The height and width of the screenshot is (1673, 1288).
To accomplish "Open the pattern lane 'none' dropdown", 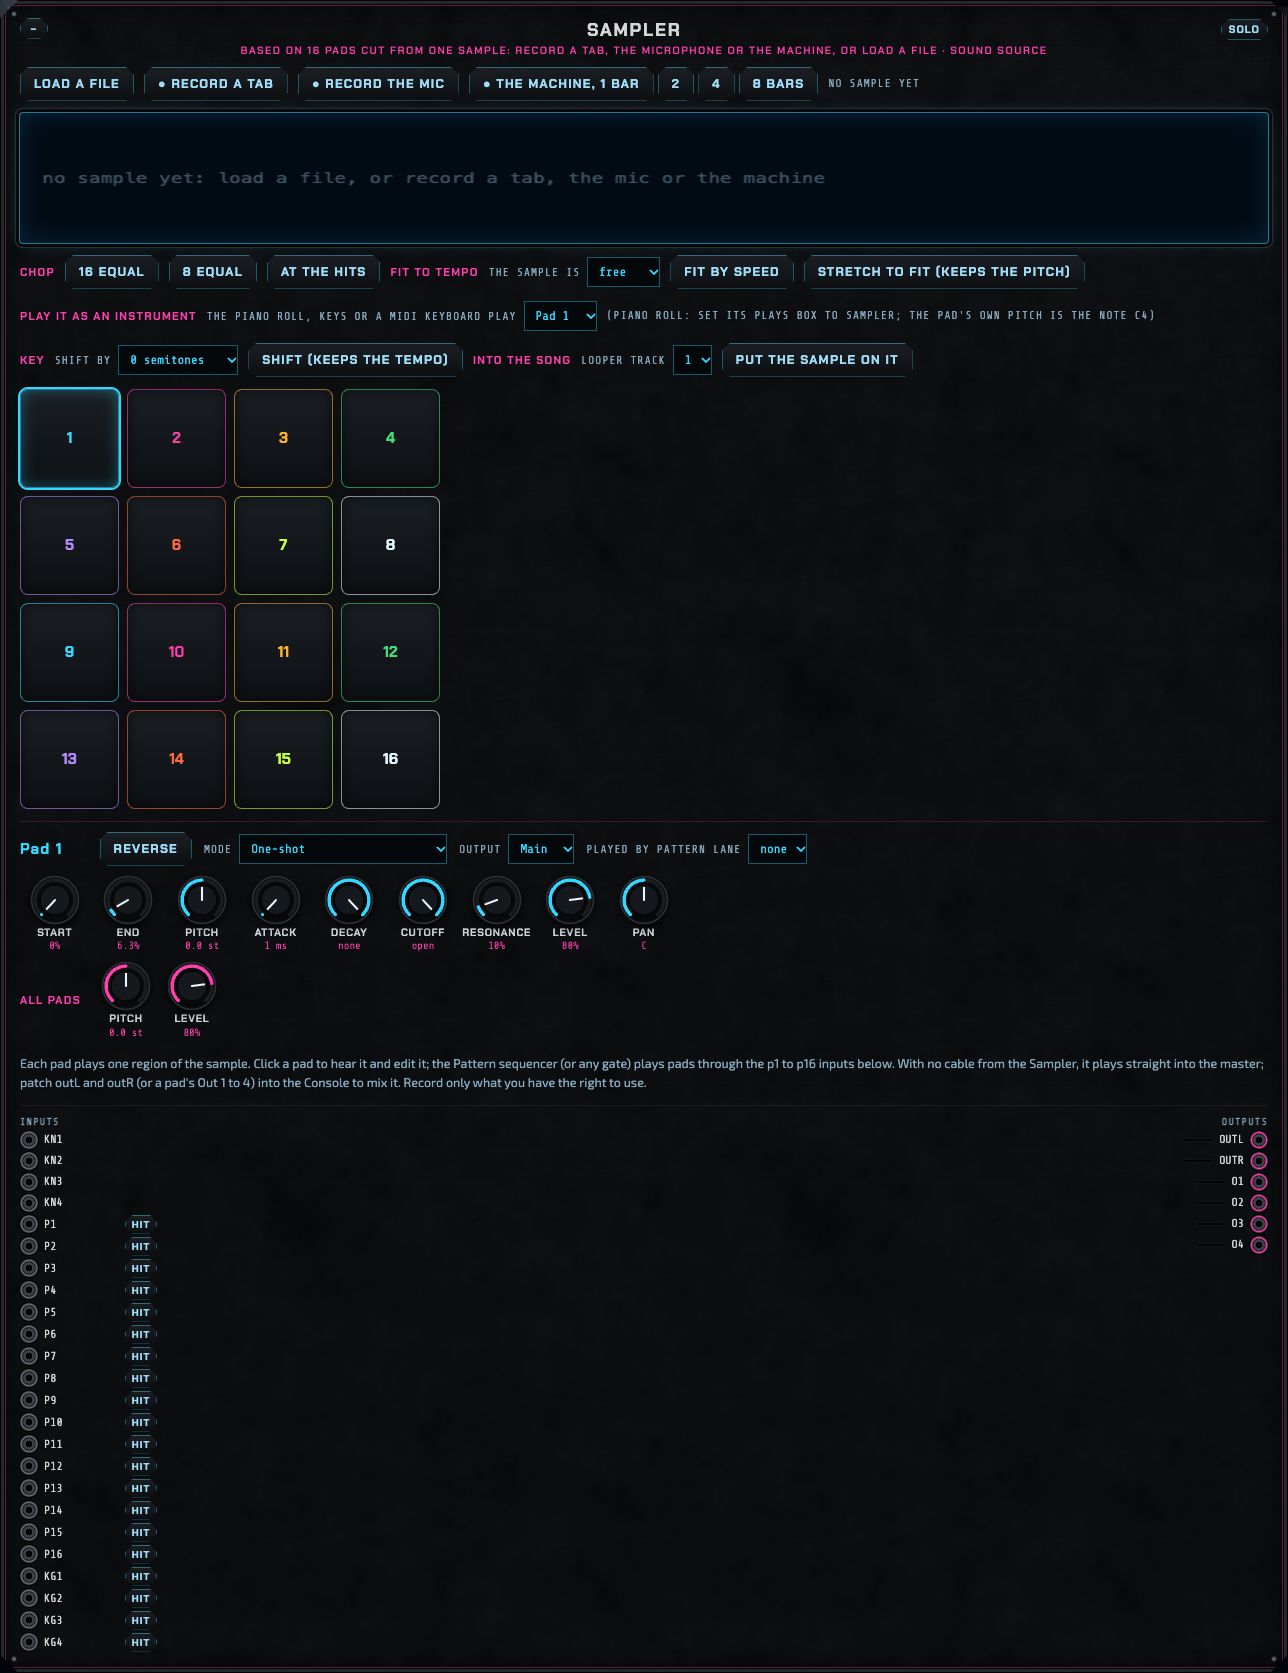I will click(x=777, y=849).
